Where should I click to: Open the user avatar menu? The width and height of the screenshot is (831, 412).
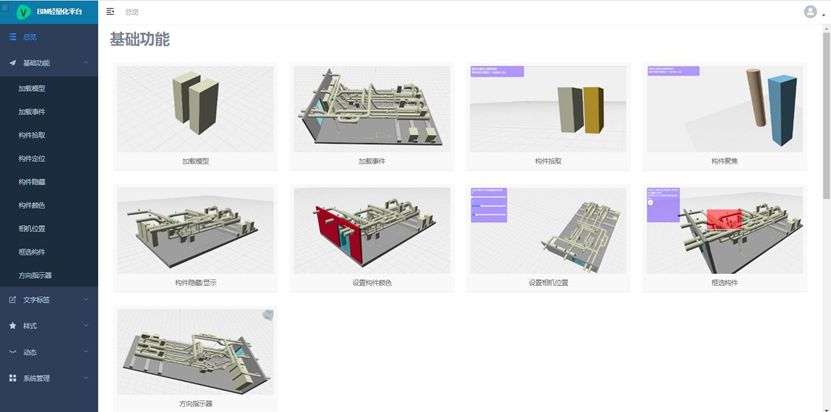810,12
